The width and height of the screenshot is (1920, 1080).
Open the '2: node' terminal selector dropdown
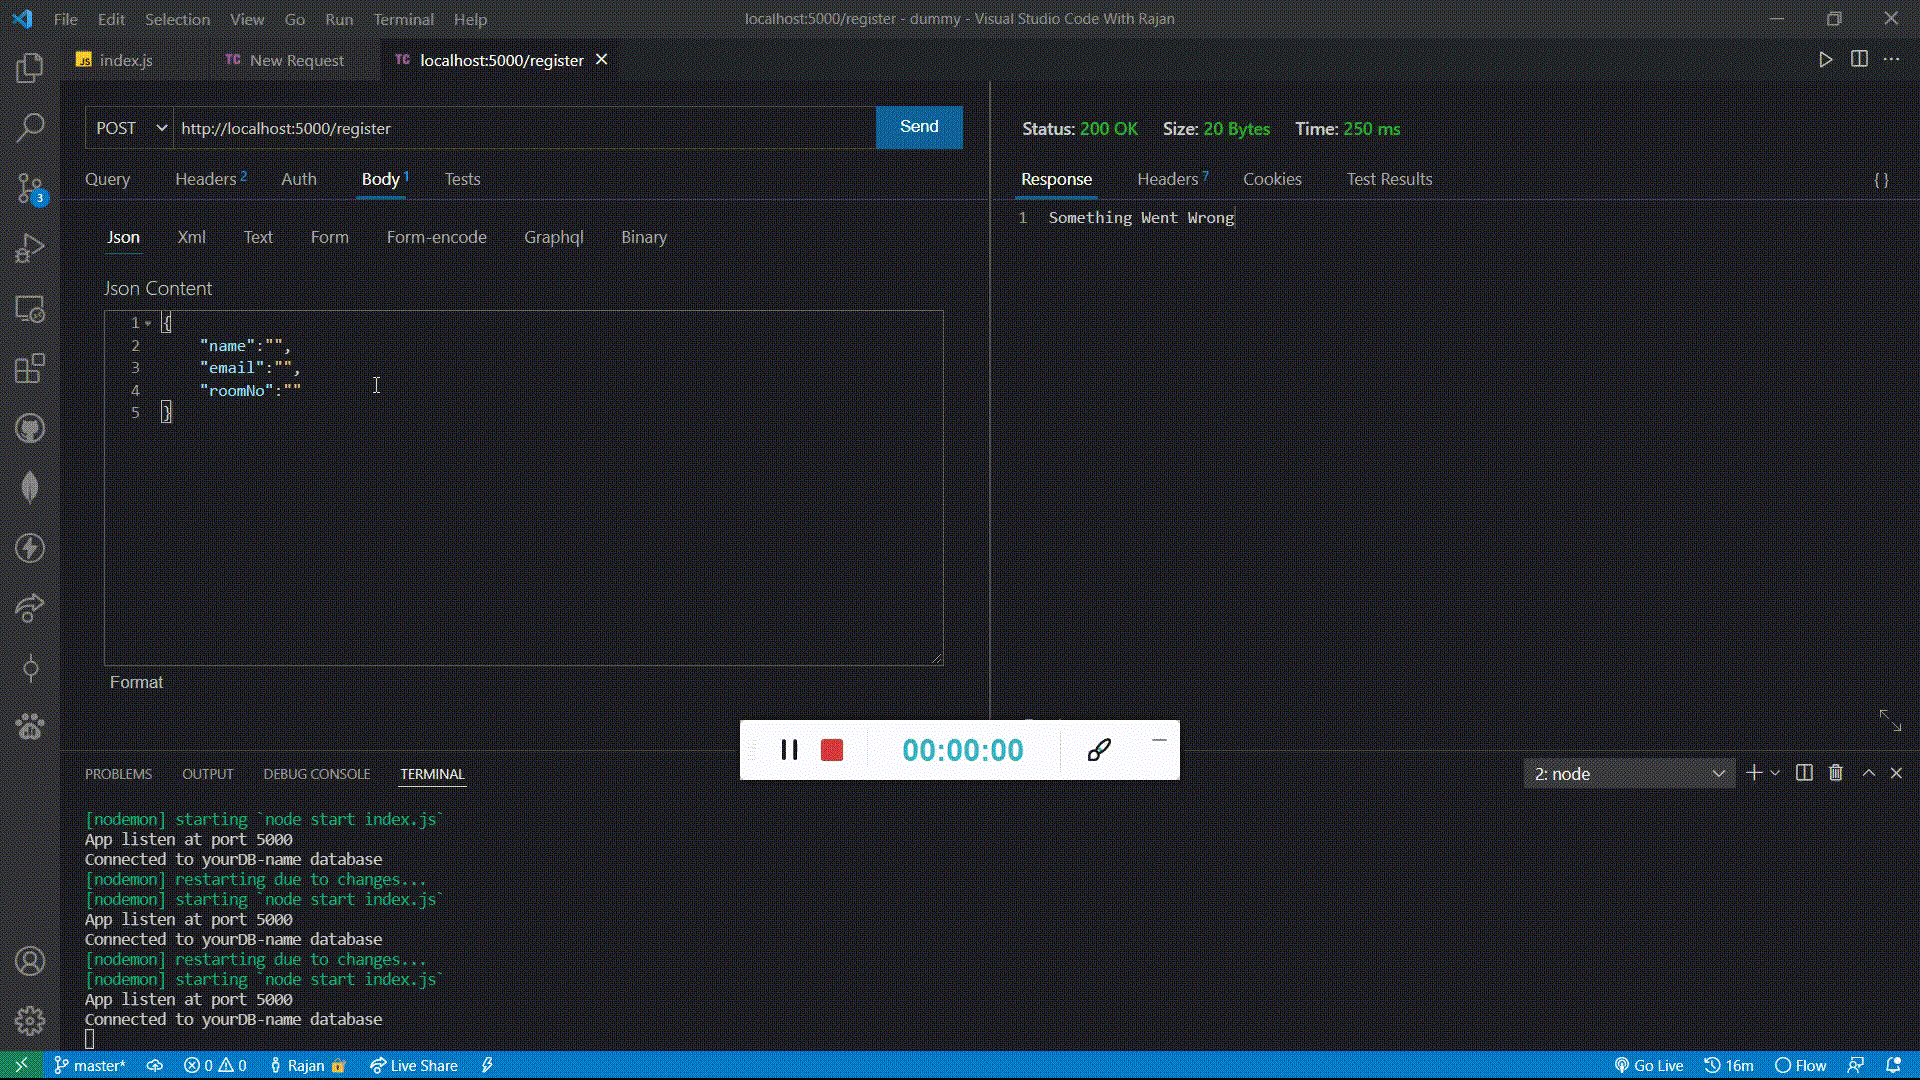(x=1628, y=774)
